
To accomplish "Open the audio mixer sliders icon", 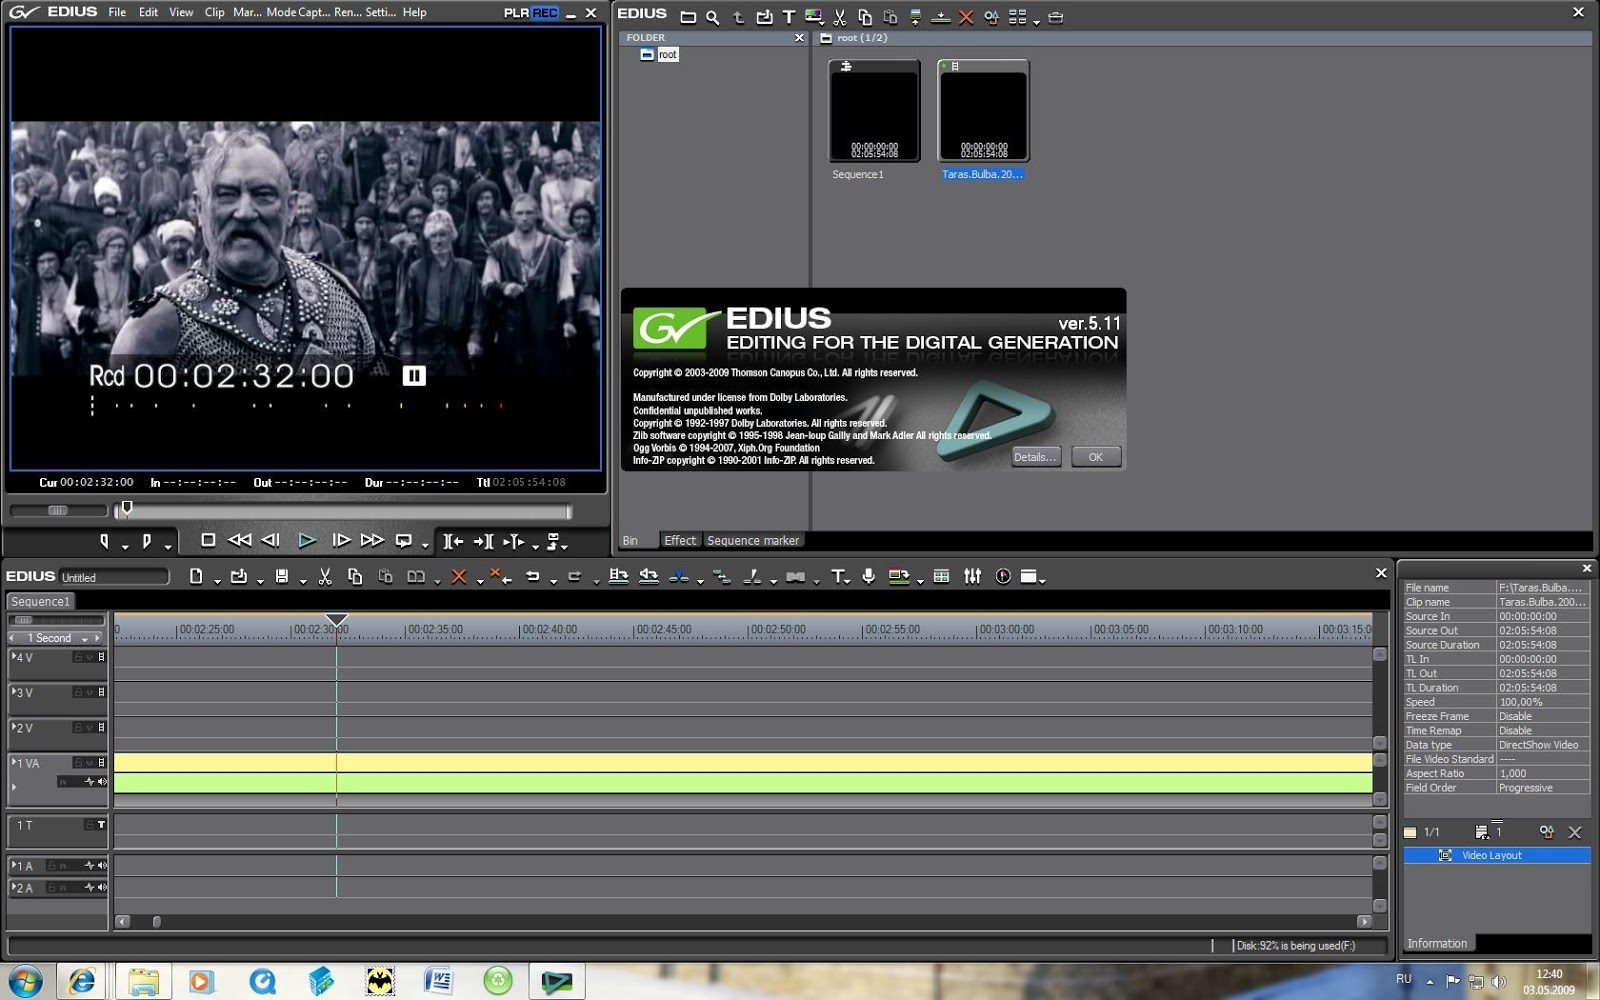I will pos(972,576).
